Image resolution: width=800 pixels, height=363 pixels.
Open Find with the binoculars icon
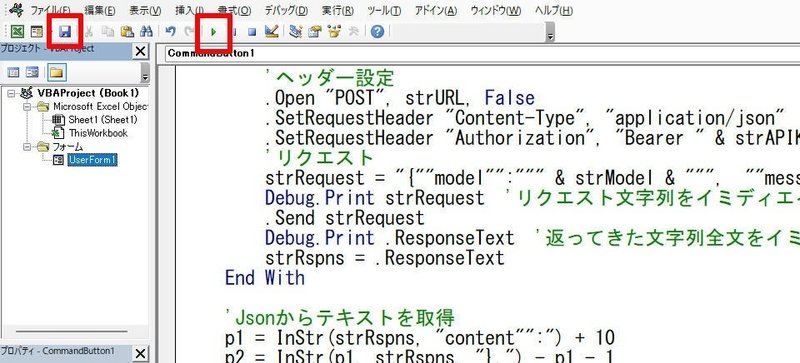pos(146,32)
